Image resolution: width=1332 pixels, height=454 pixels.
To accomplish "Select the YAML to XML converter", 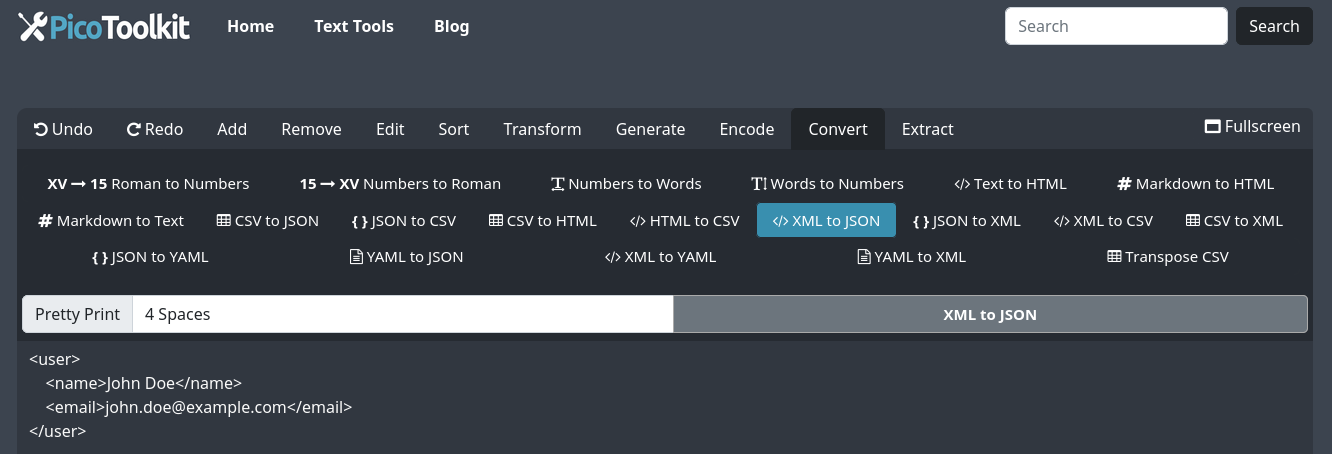I will [x=911, y=257].
